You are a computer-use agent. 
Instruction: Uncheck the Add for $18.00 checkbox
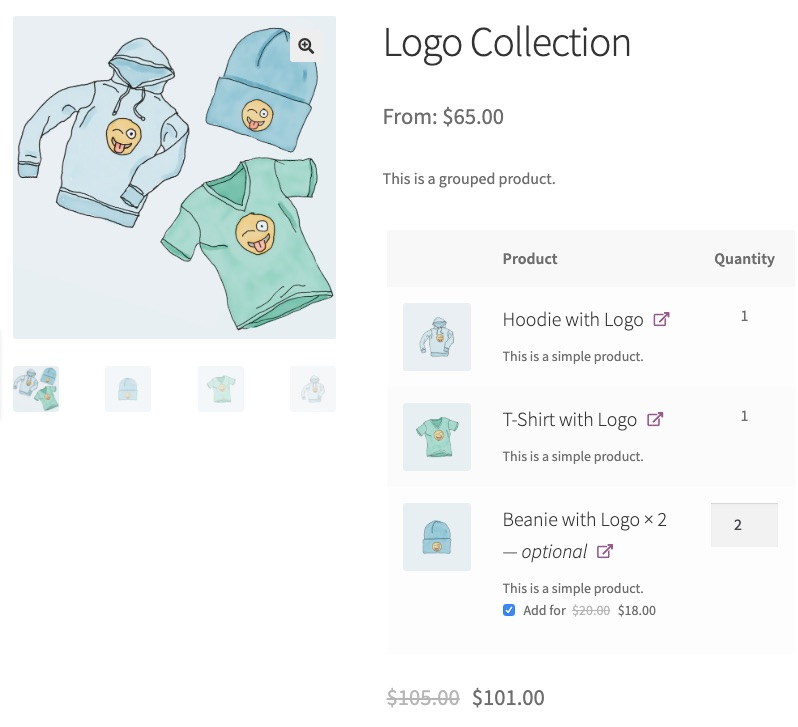[x=509, y=610]
